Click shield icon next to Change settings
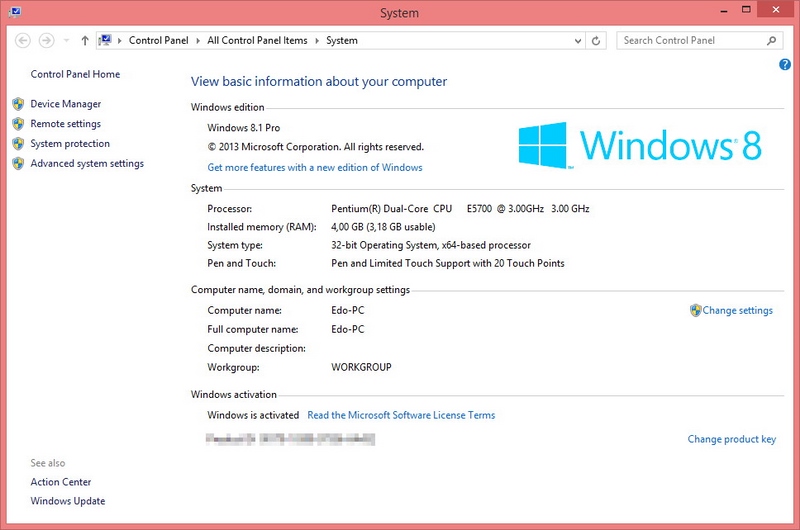 [695, 310]
